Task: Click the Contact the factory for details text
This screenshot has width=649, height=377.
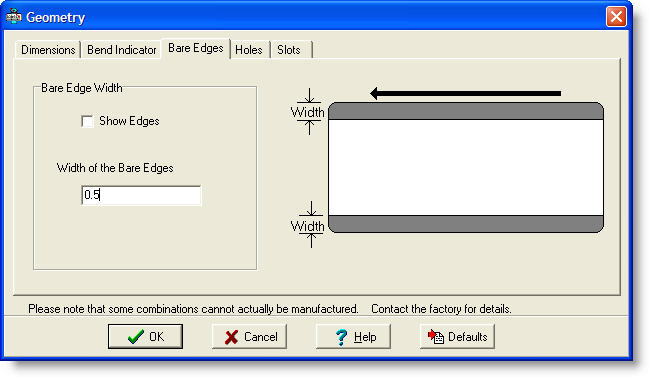Action: click(x=441, y=309)
